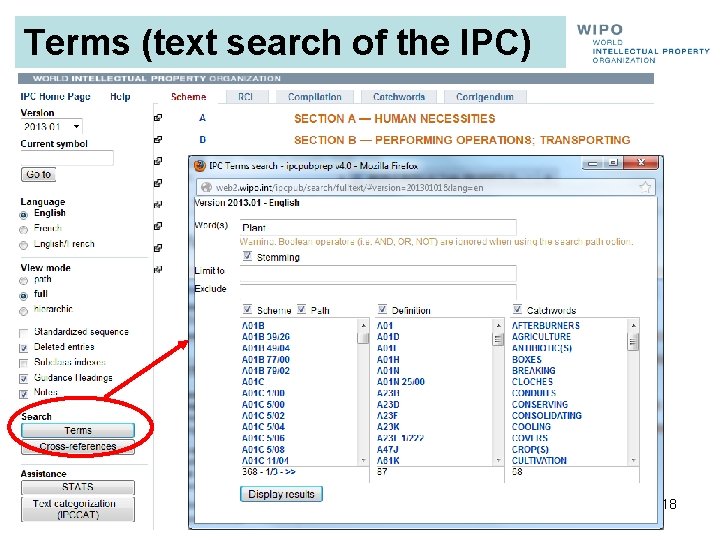
Task: Click the address bar URL in the popup
Action: click(x=349, y=187)
